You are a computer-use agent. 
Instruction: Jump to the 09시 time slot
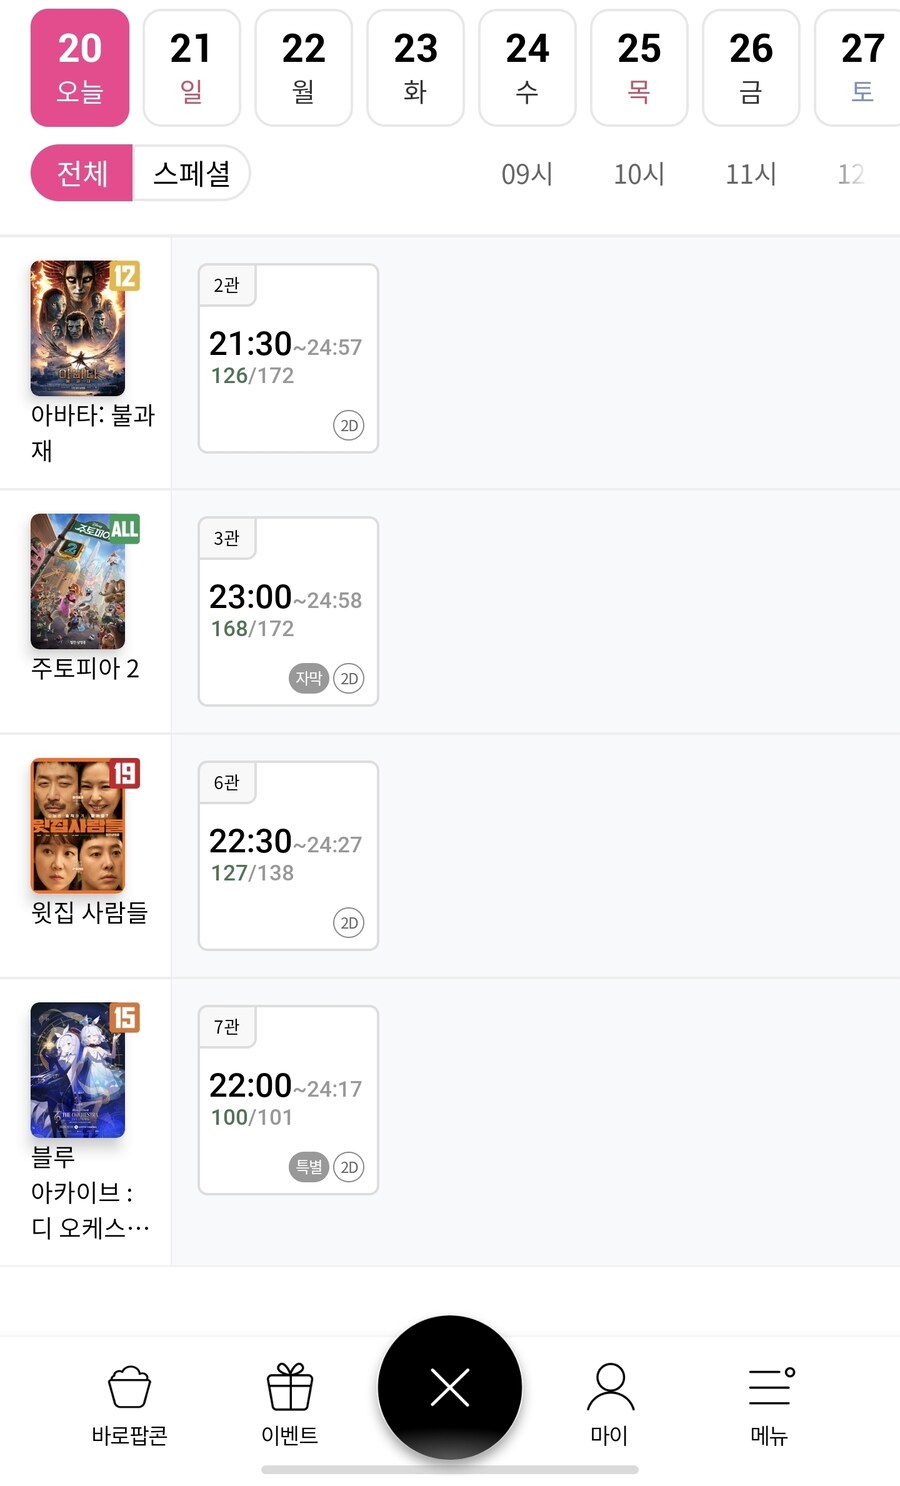tap(527, 174)
